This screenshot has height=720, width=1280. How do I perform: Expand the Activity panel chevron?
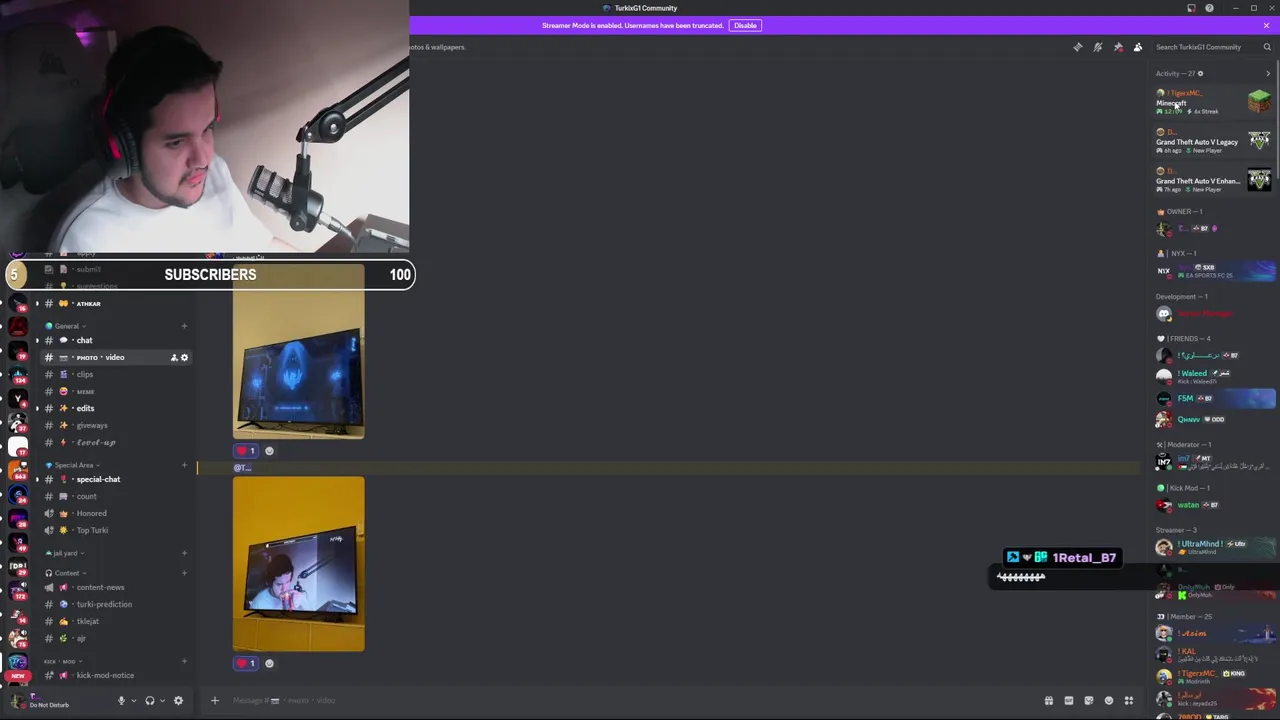pos(1268,73)
